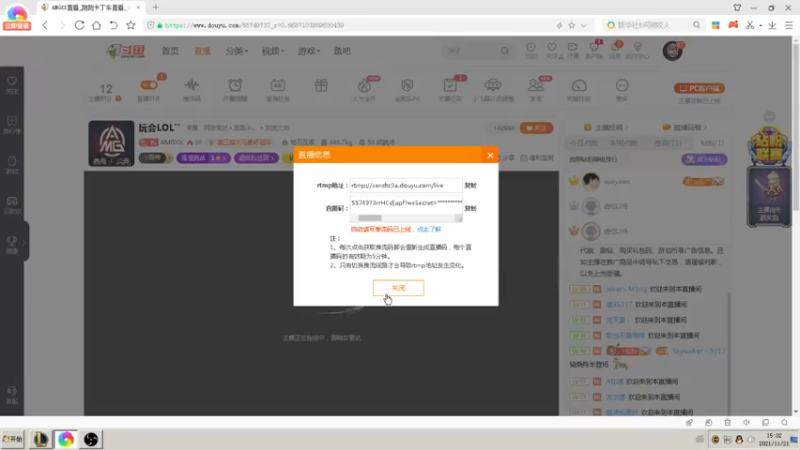Switch to the 贵宾(11) tab
The height and width of the screenshot is (450, 800).
(x=668, y=143)
